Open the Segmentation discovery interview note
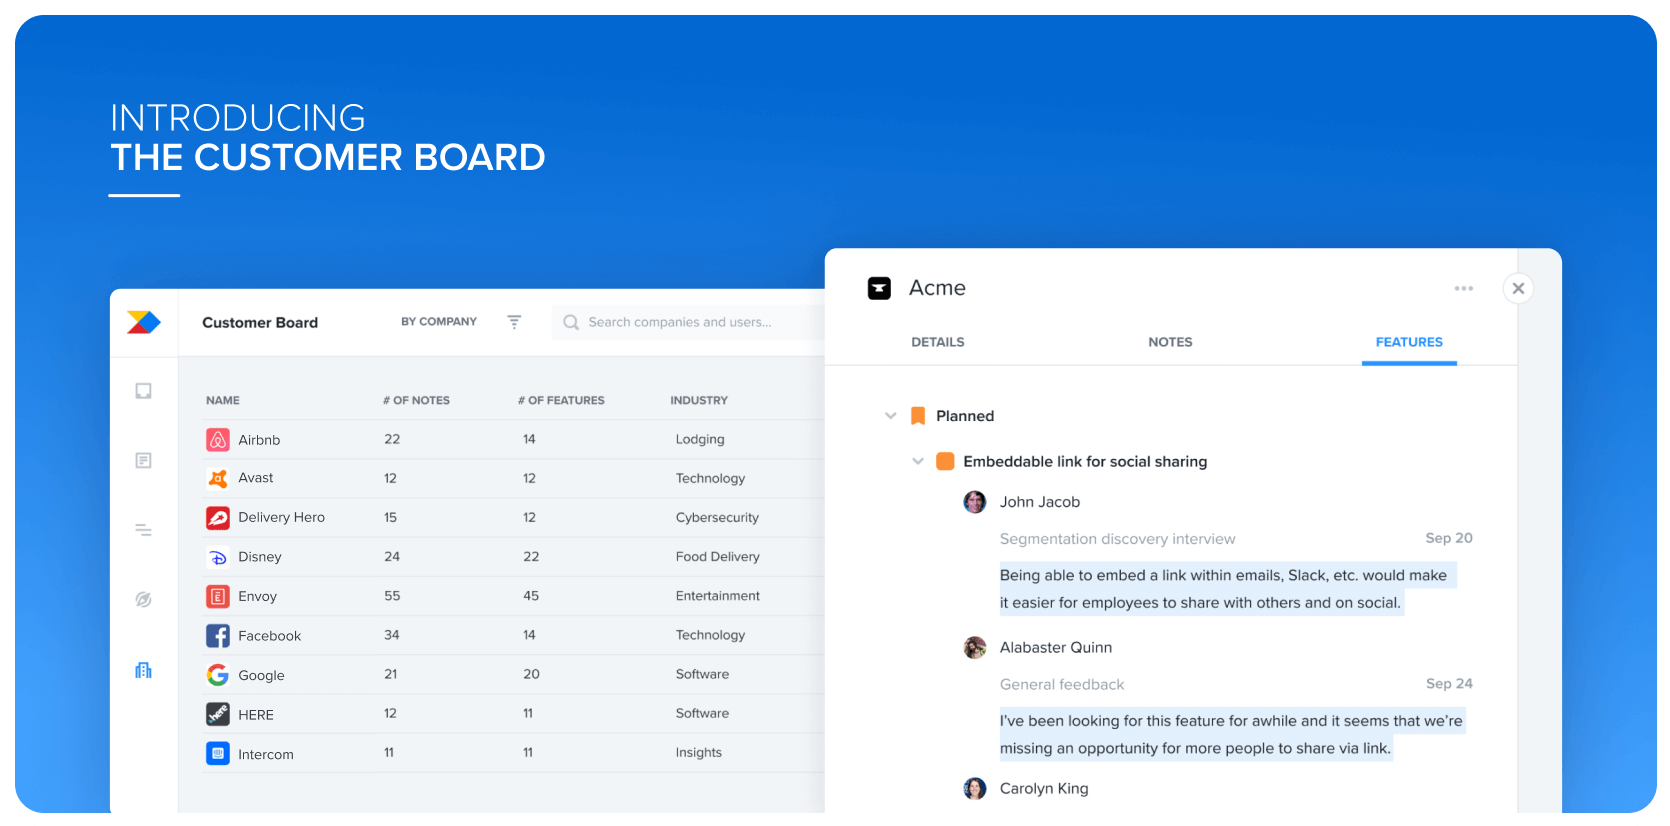The width and height of the screenshot is (1670, 826). (x=1118, y=539)
